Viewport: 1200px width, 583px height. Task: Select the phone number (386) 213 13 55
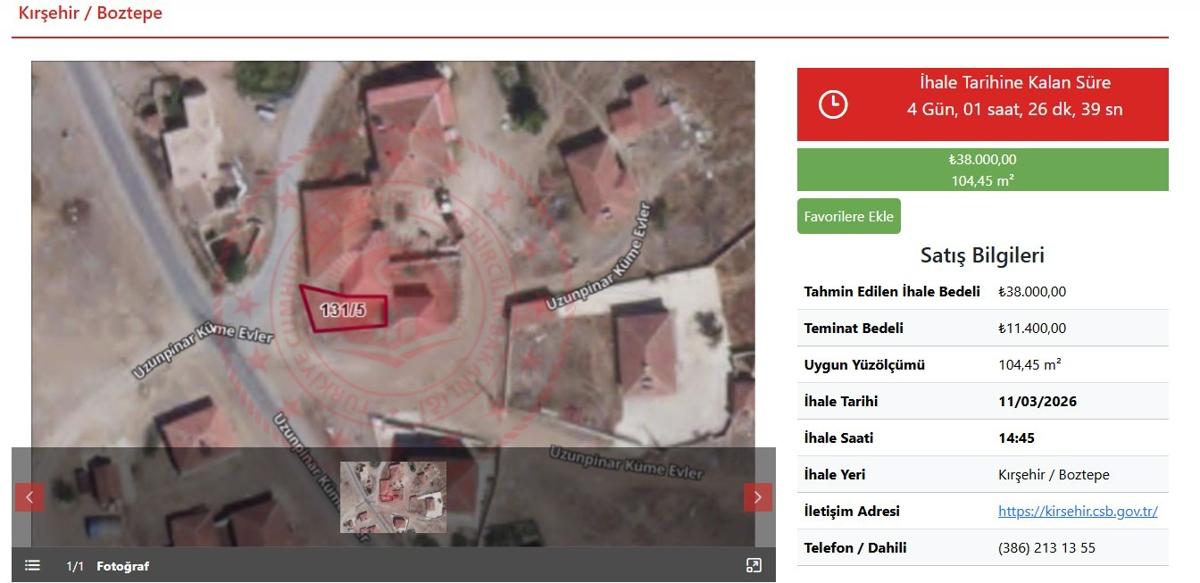tap(1046, 548)
